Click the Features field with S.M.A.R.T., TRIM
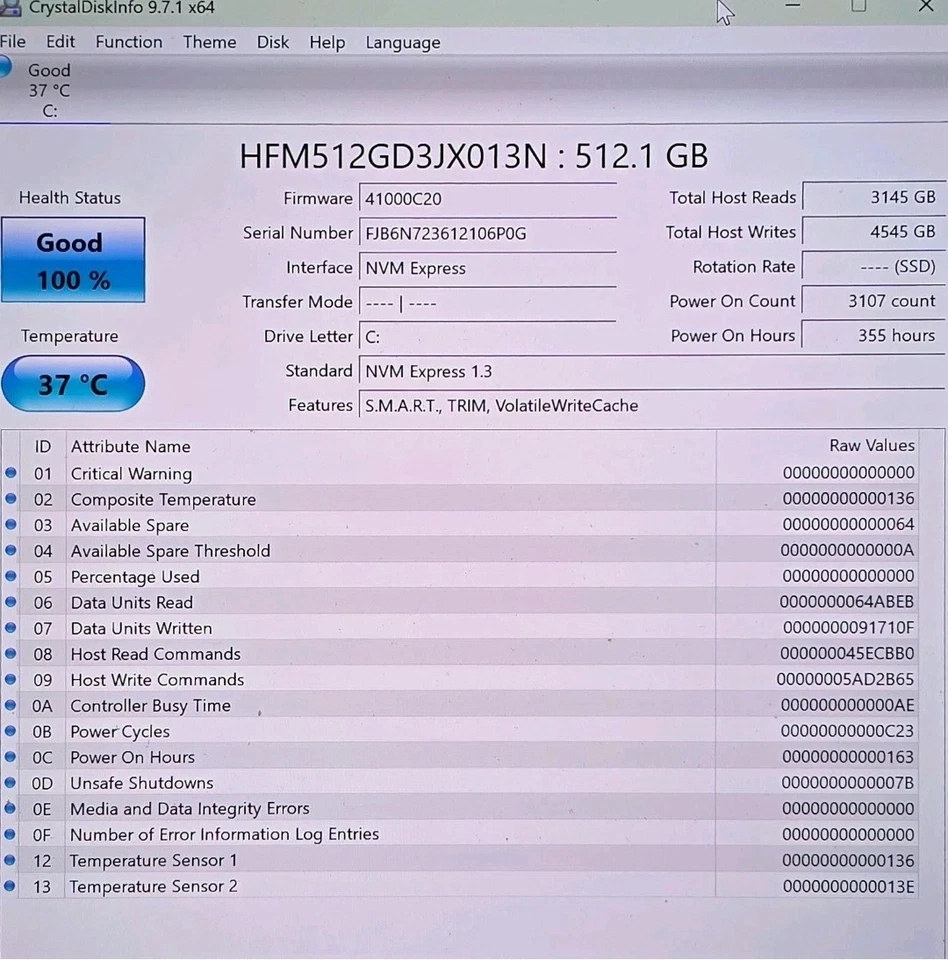The height and width of the screenshot is (960, 948). pos(652,405)
